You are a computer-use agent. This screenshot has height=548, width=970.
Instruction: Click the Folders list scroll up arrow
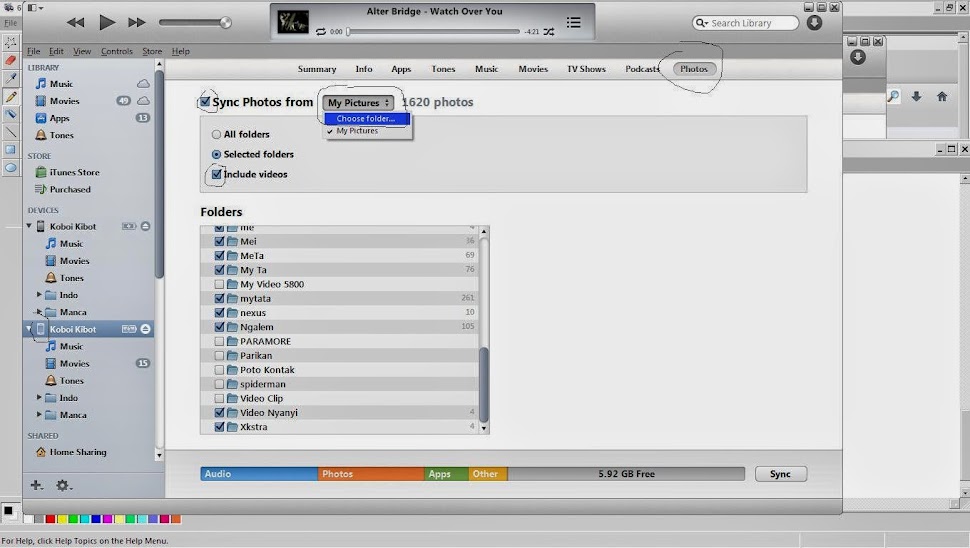(484, 231)
